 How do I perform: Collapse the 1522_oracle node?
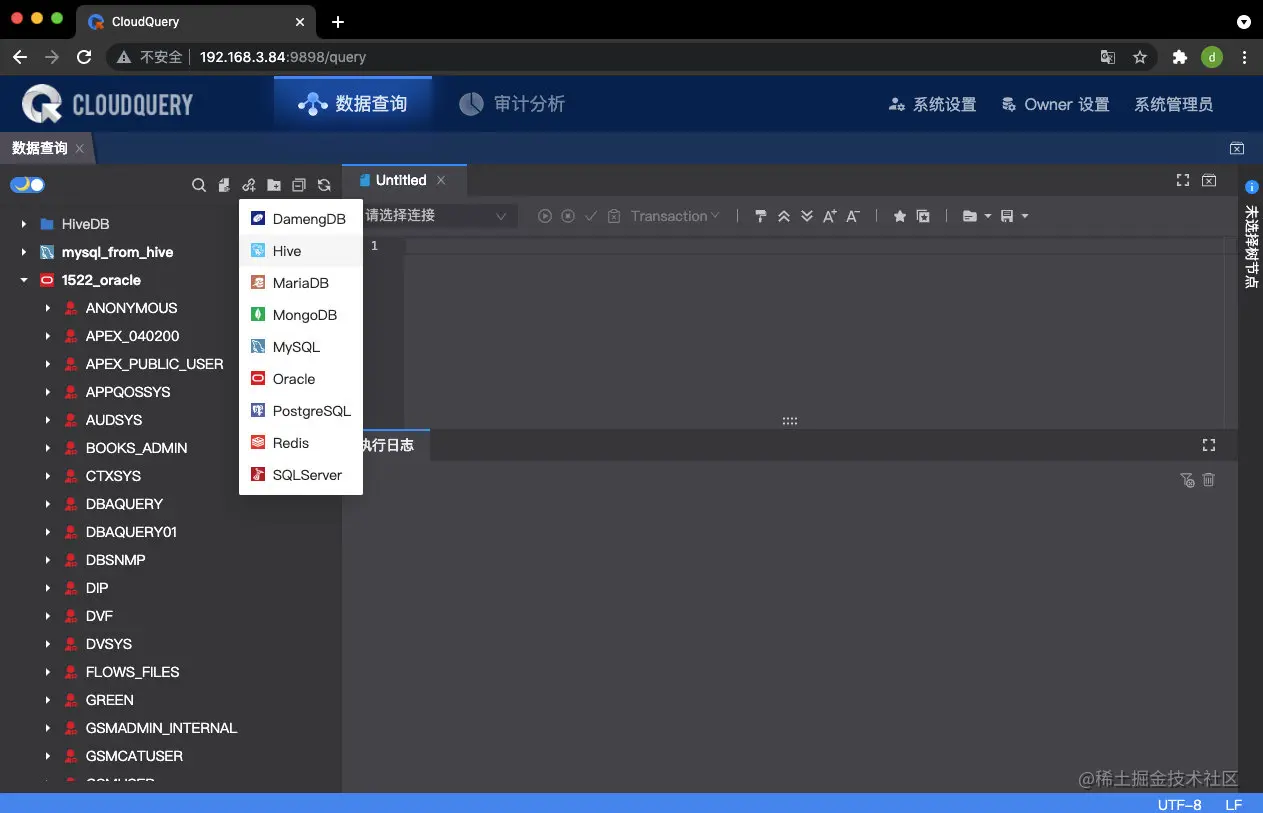(24, 280)
